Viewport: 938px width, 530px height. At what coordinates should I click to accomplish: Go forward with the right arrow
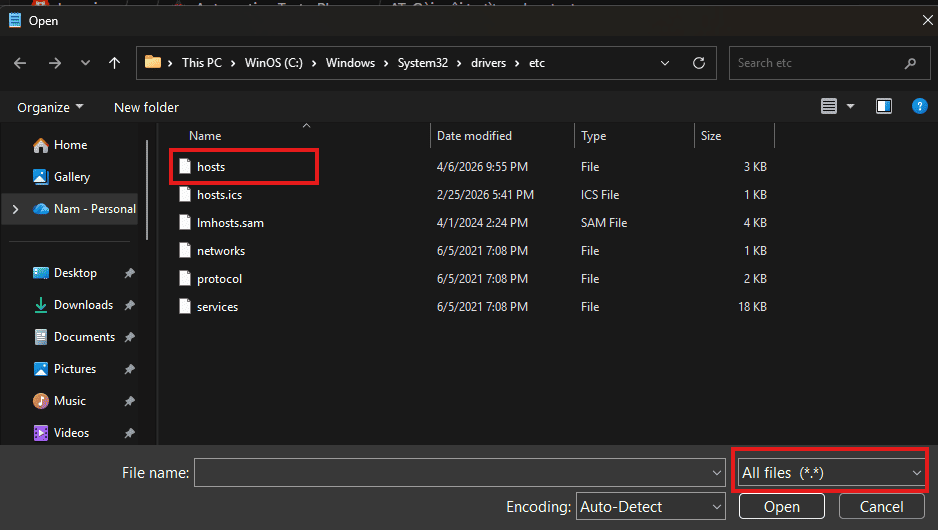point(54,63)
